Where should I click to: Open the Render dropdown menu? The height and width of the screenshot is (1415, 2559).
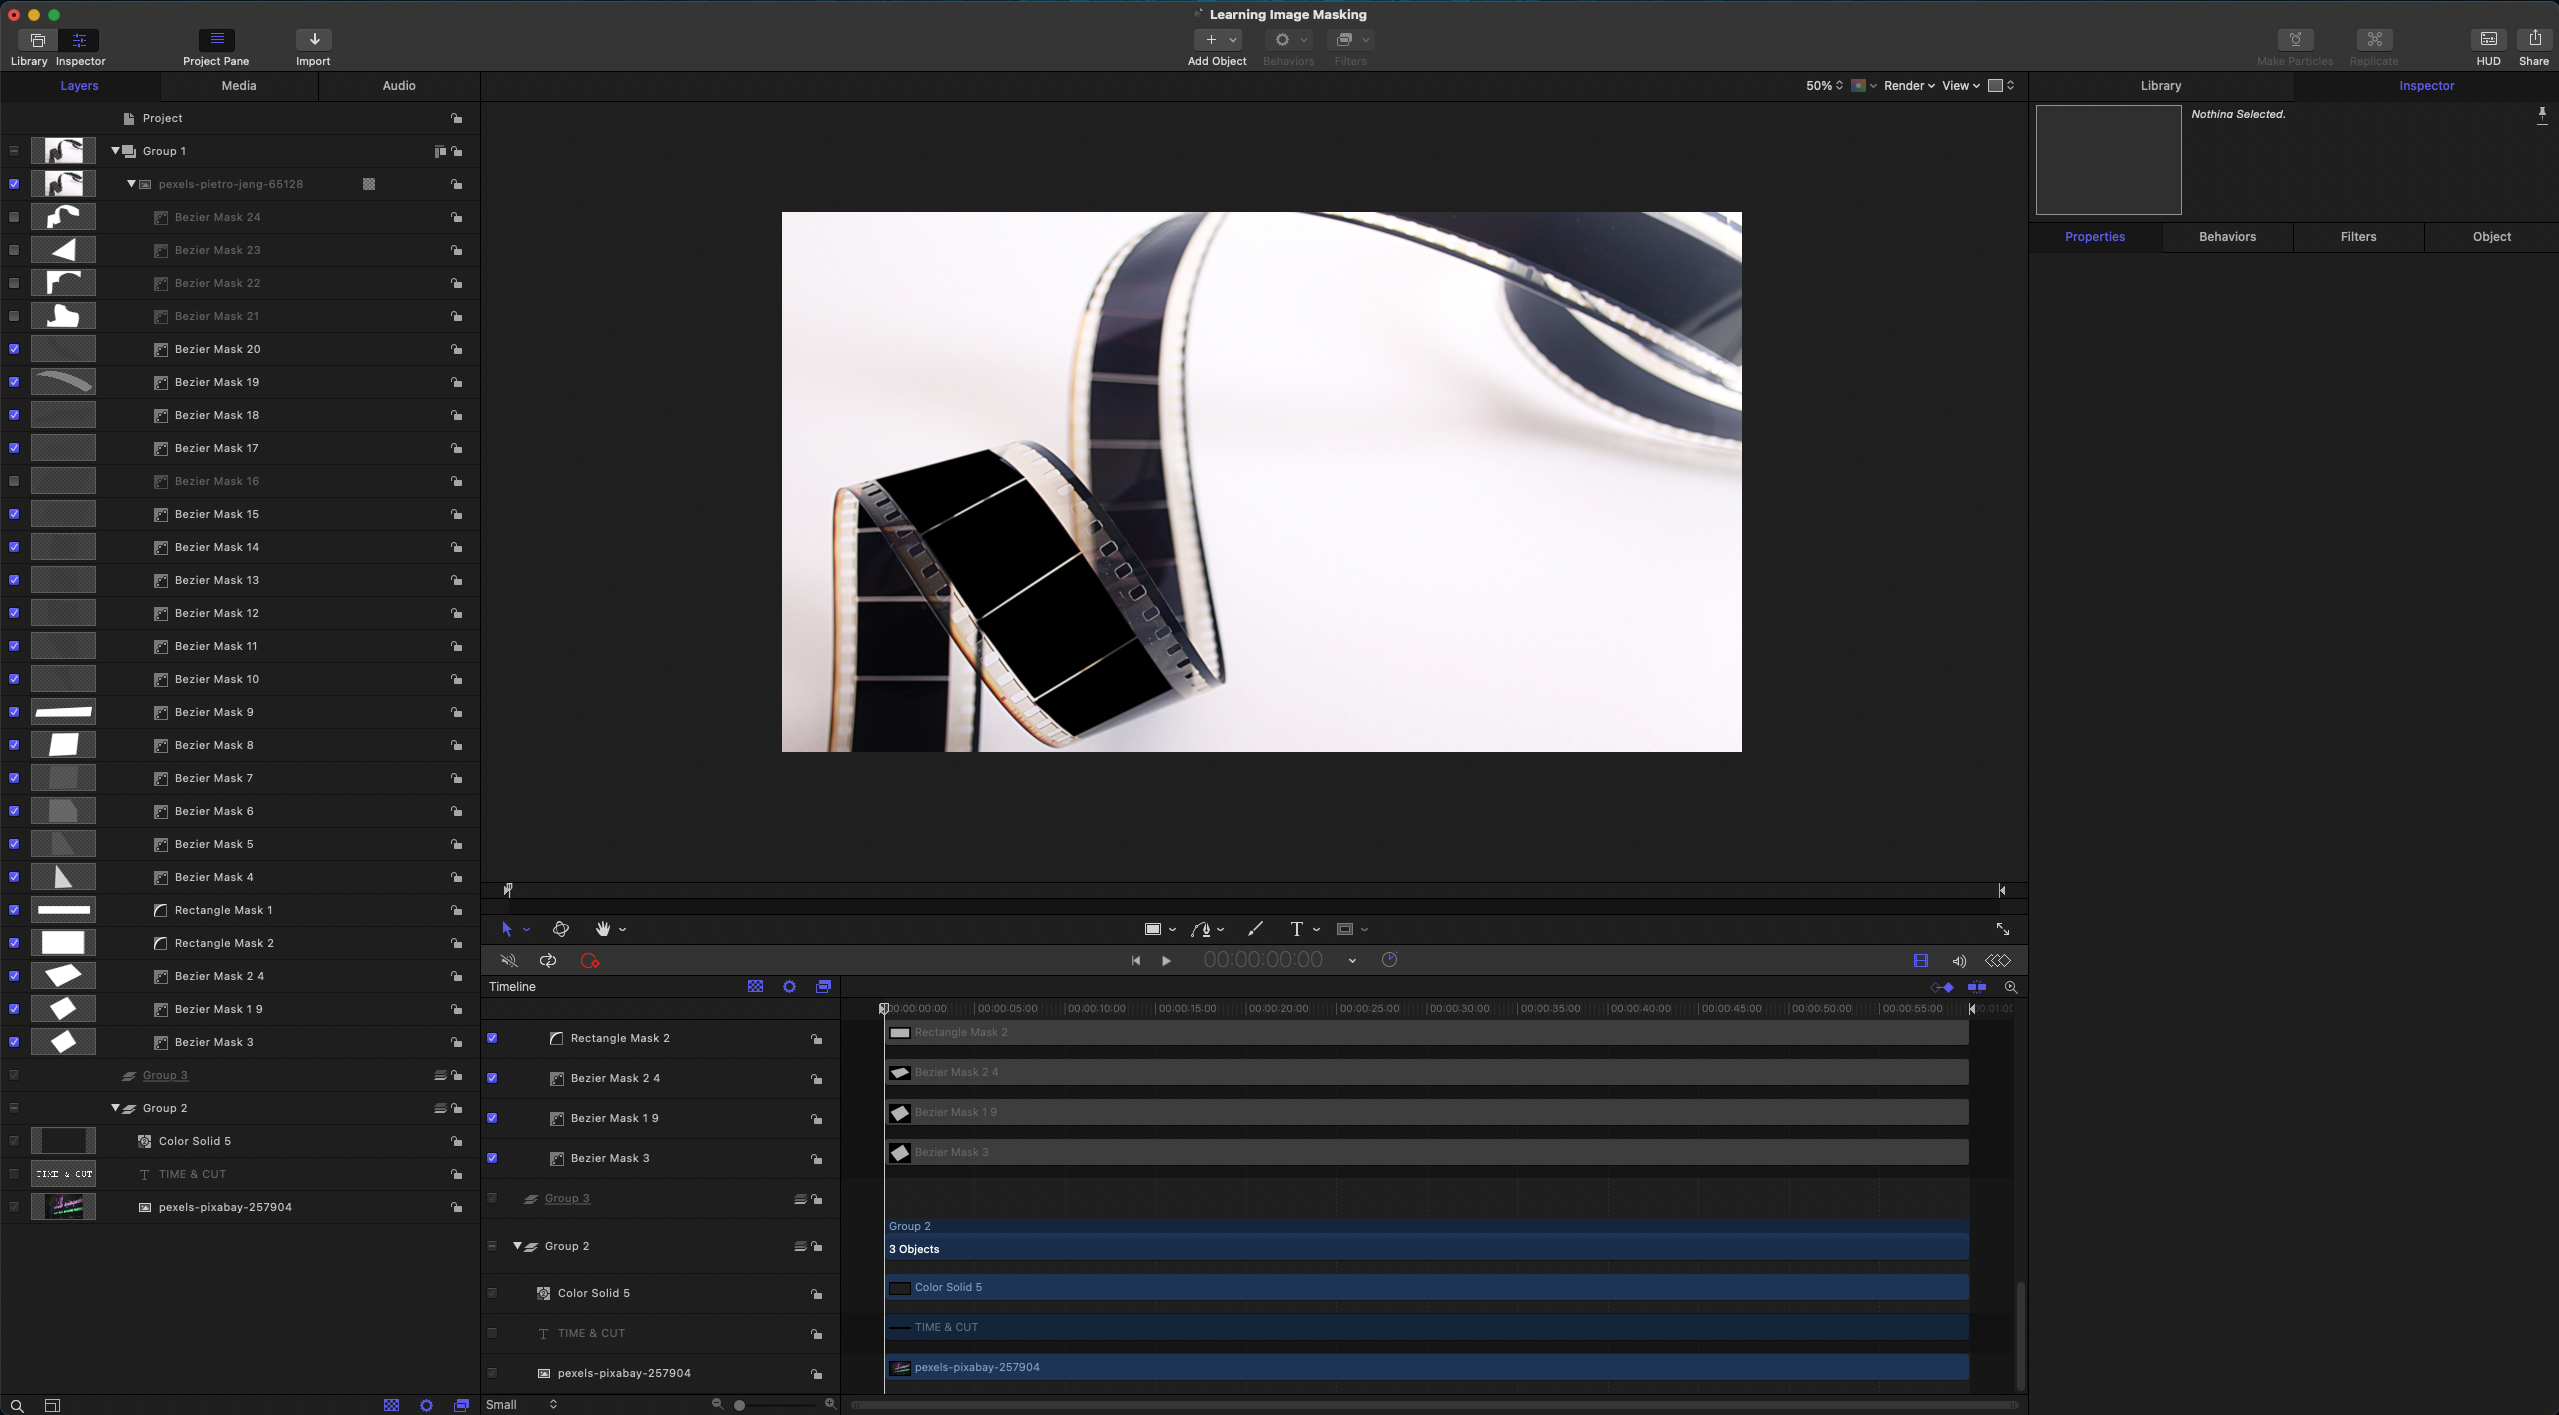[x=1908, y=86]
